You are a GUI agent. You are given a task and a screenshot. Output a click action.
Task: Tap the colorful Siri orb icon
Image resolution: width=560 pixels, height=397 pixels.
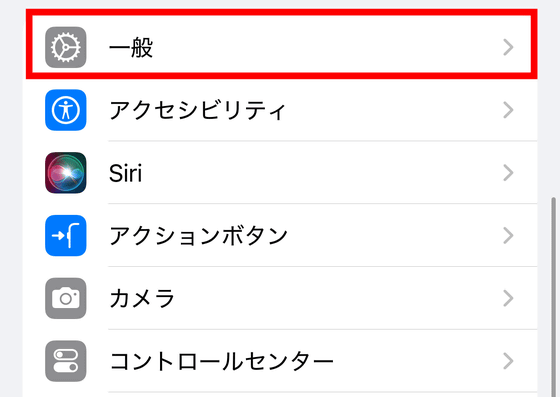66,173
